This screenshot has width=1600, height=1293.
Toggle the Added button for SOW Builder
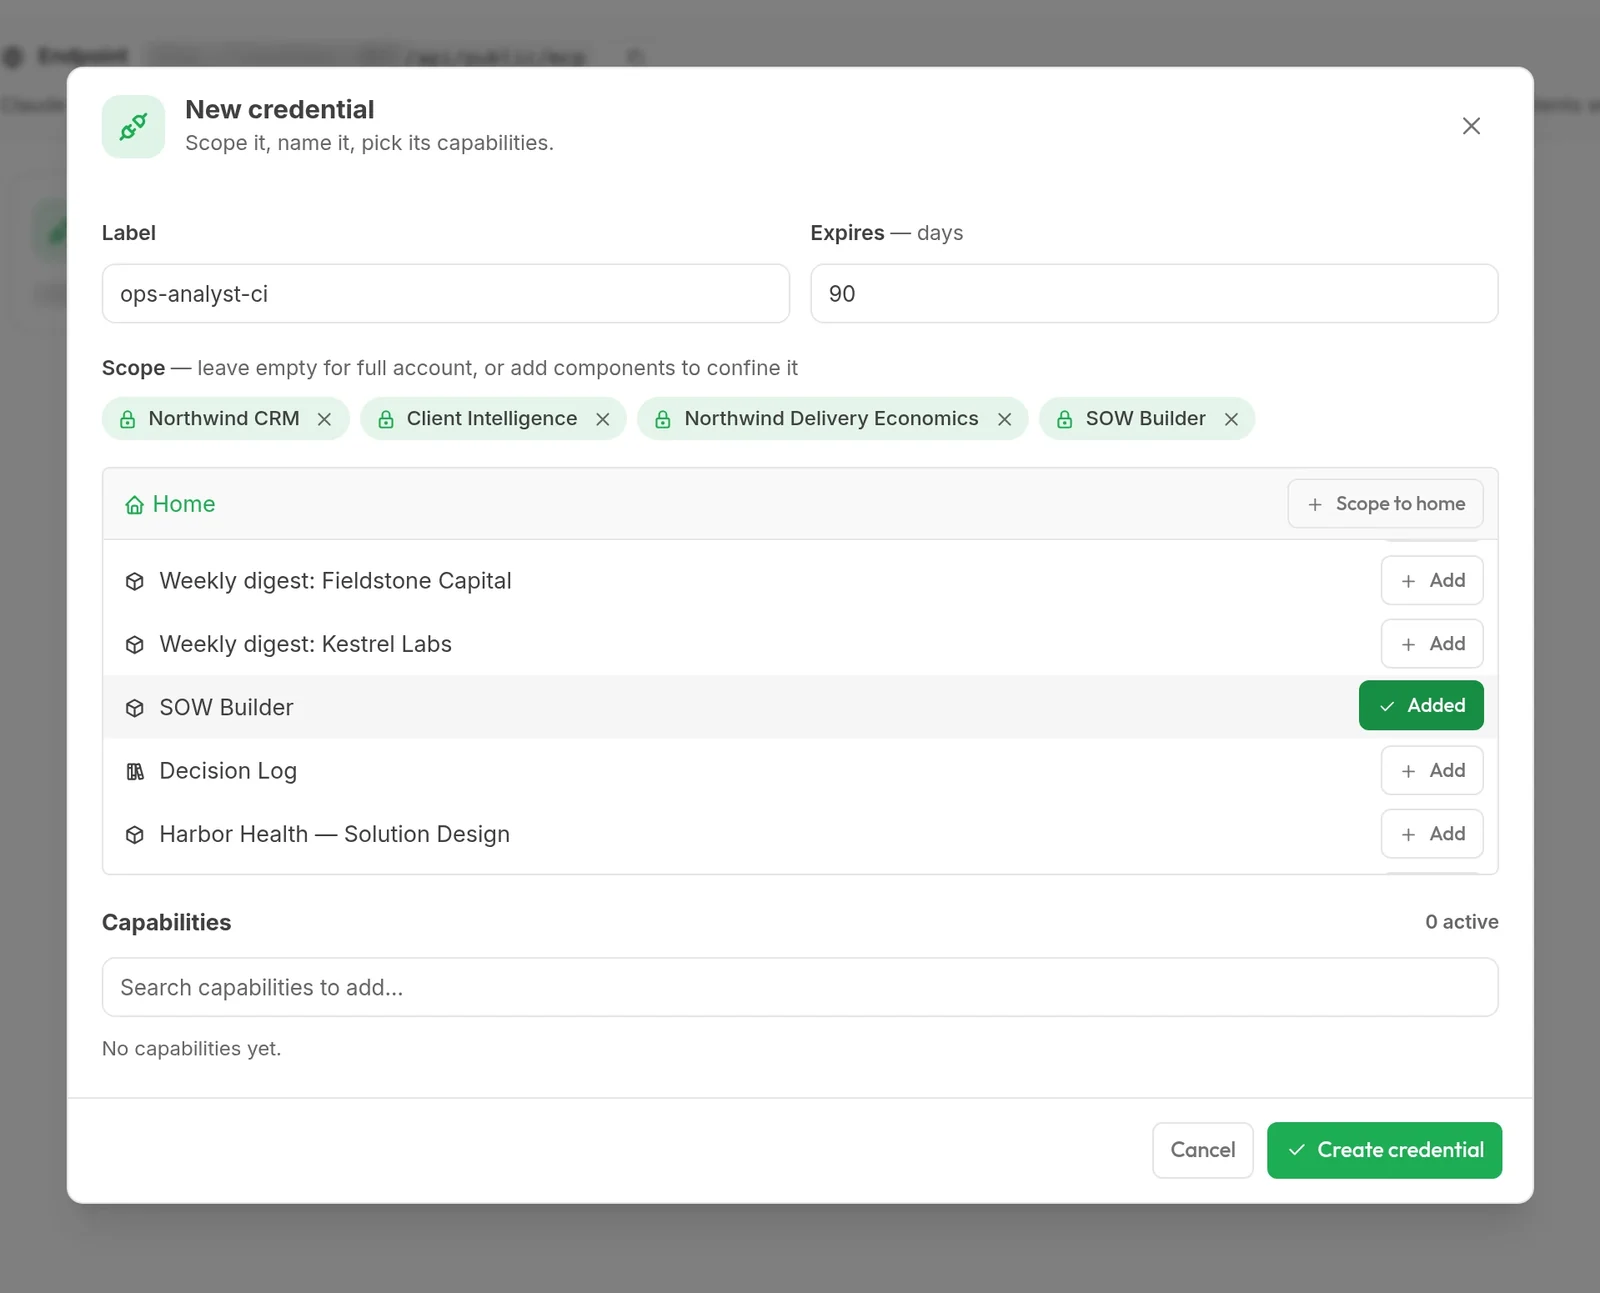coord(1421,705)
